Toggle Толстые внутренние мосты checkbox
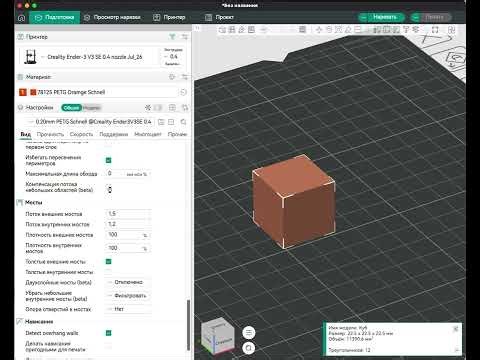This screenshot has height=360, width=480. click(x=108, y=272)
